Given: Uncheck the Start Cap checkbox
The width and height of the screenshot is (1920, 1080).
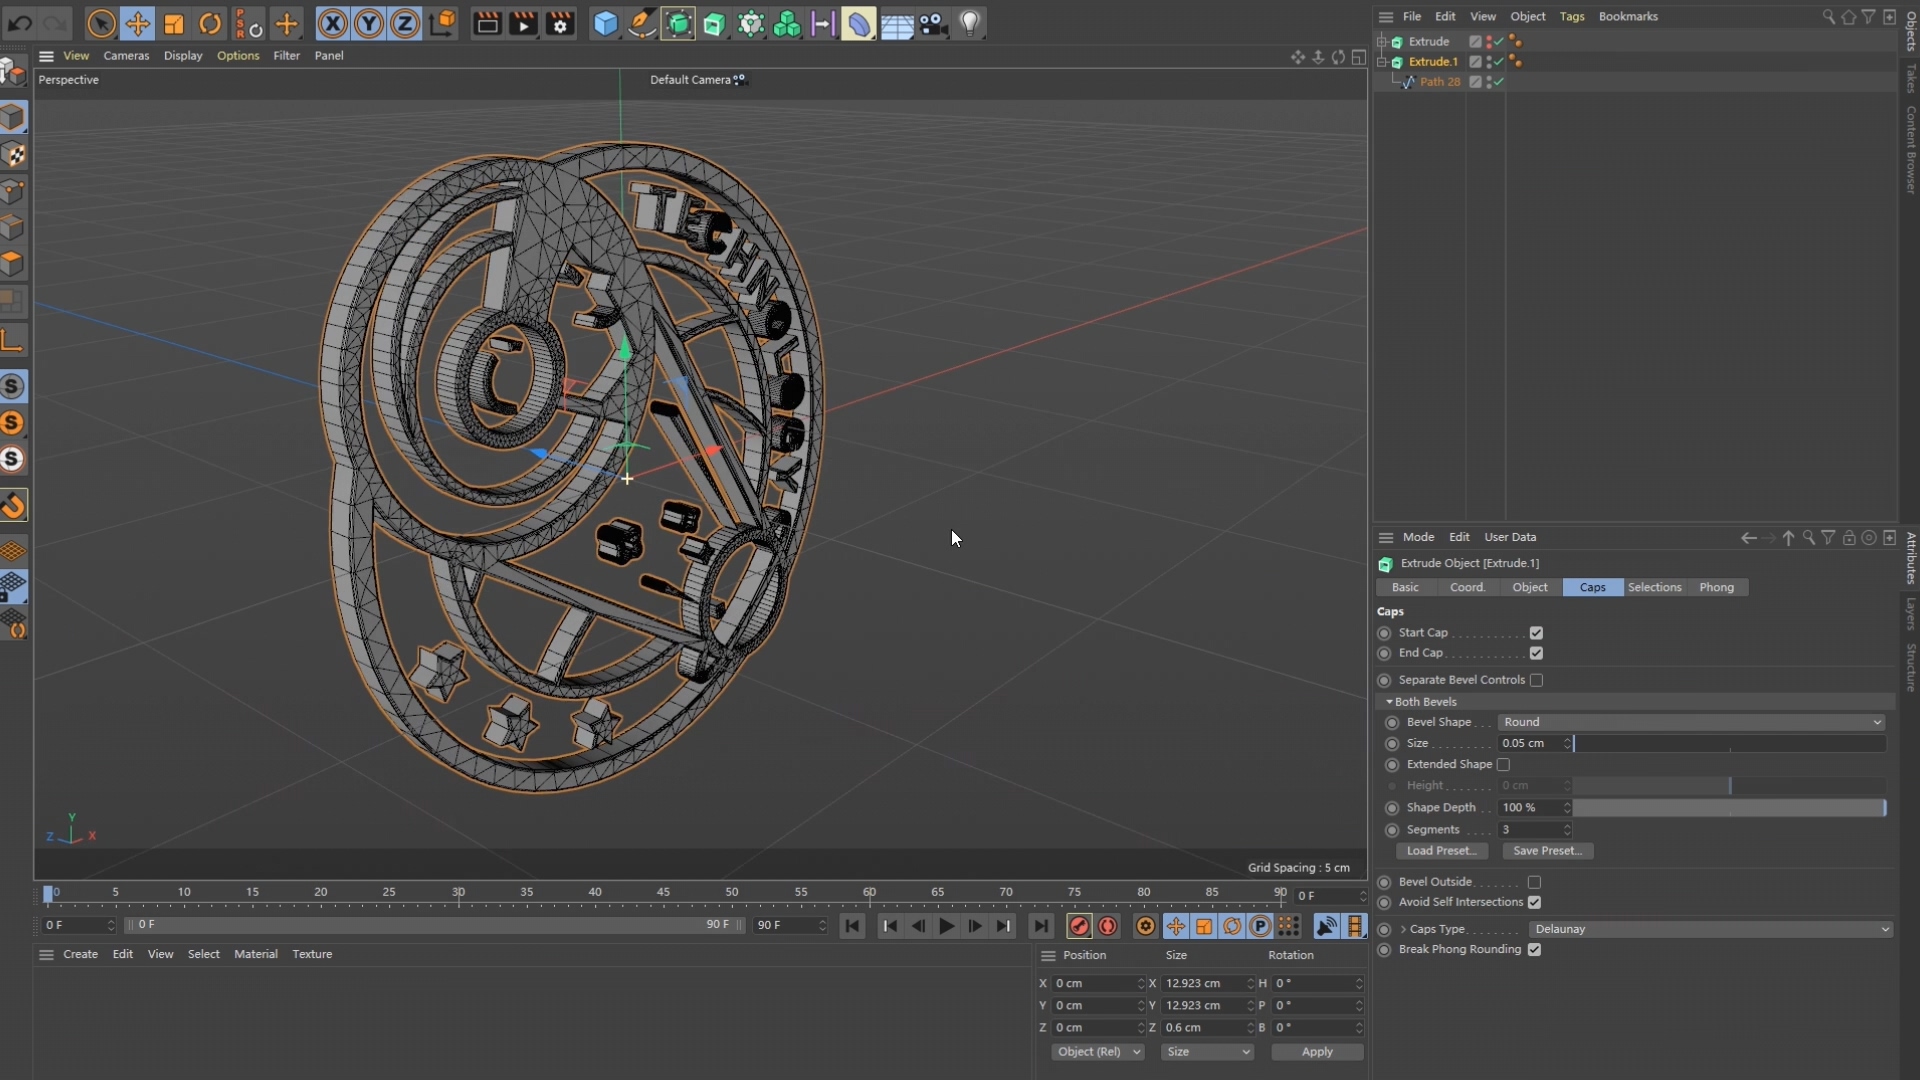Looking at the screenshot, I should pyautogui.click(x=1536, y=633).
